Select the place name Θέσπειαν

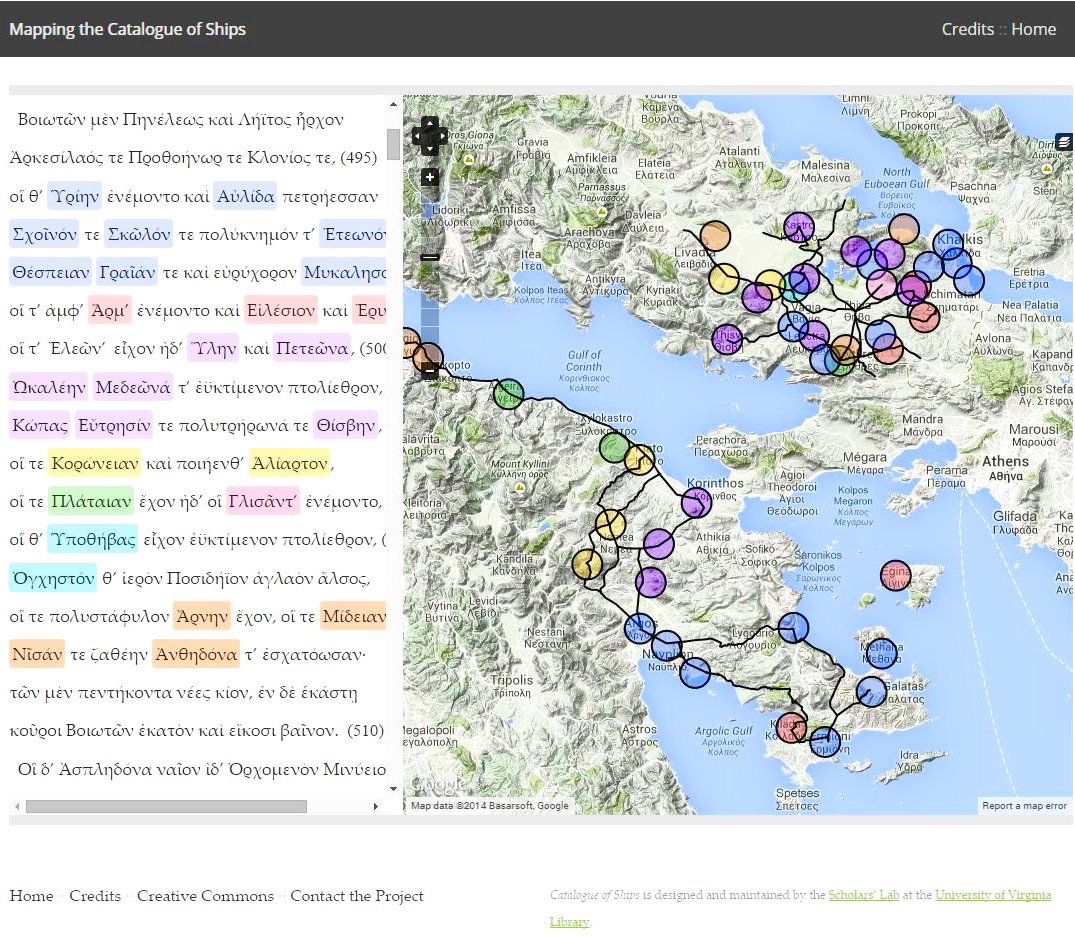(x=50, y=273)
